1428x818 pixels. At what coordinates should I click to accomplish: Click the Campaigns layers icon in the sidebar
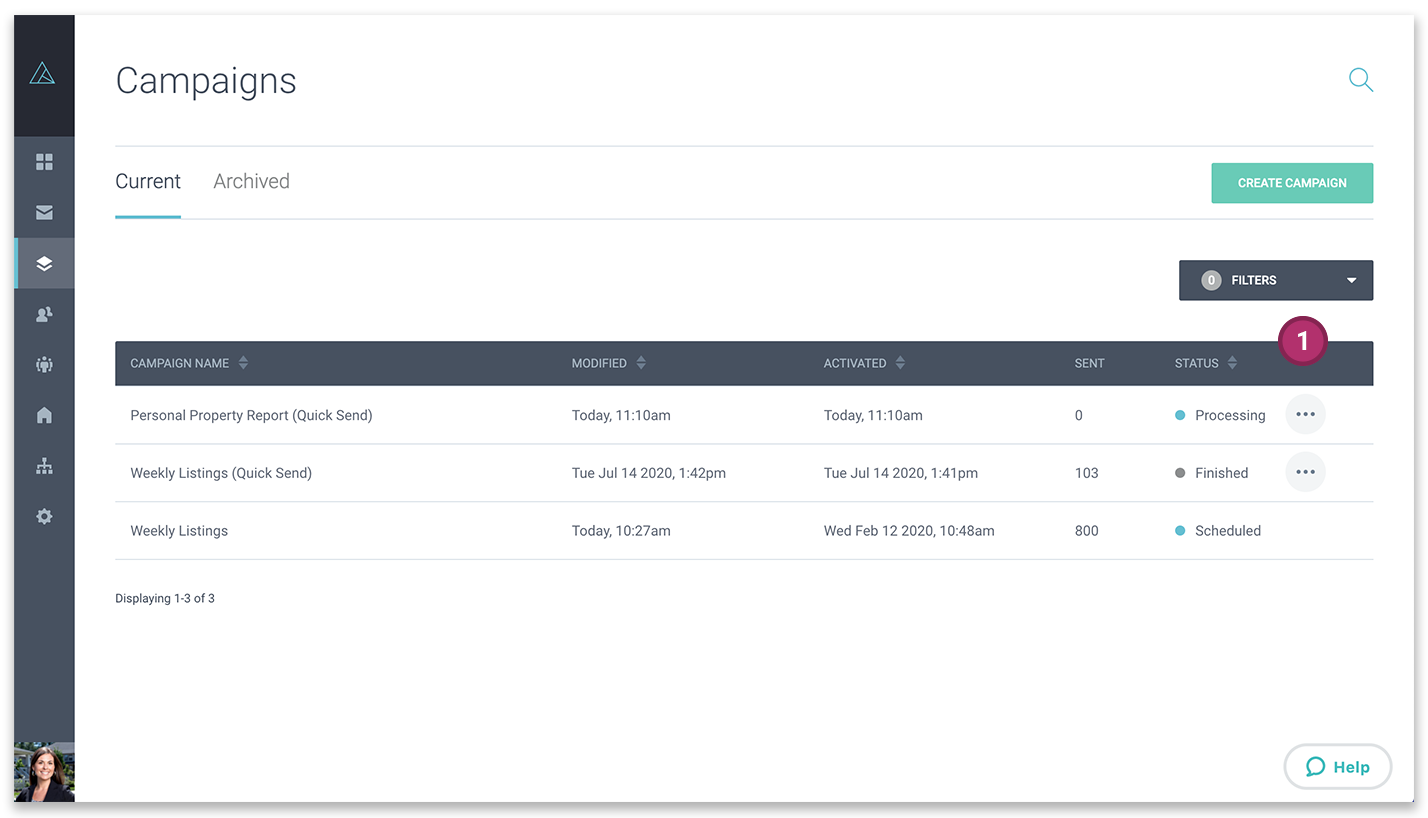[44, 263]
